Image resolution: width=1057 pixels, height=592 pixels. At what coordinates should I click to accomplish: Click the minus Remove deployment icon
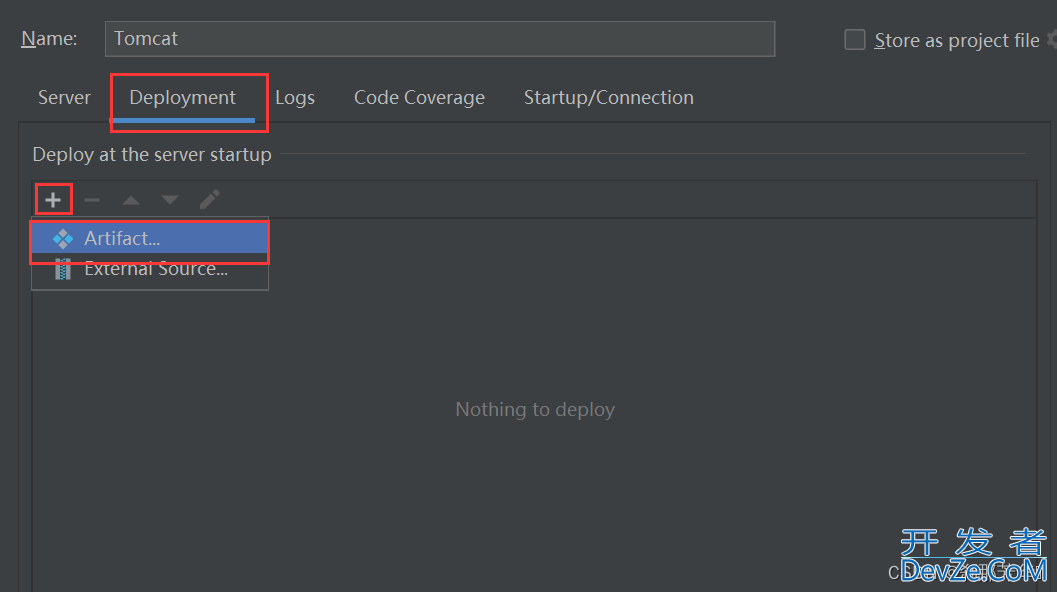pos(92,200)
